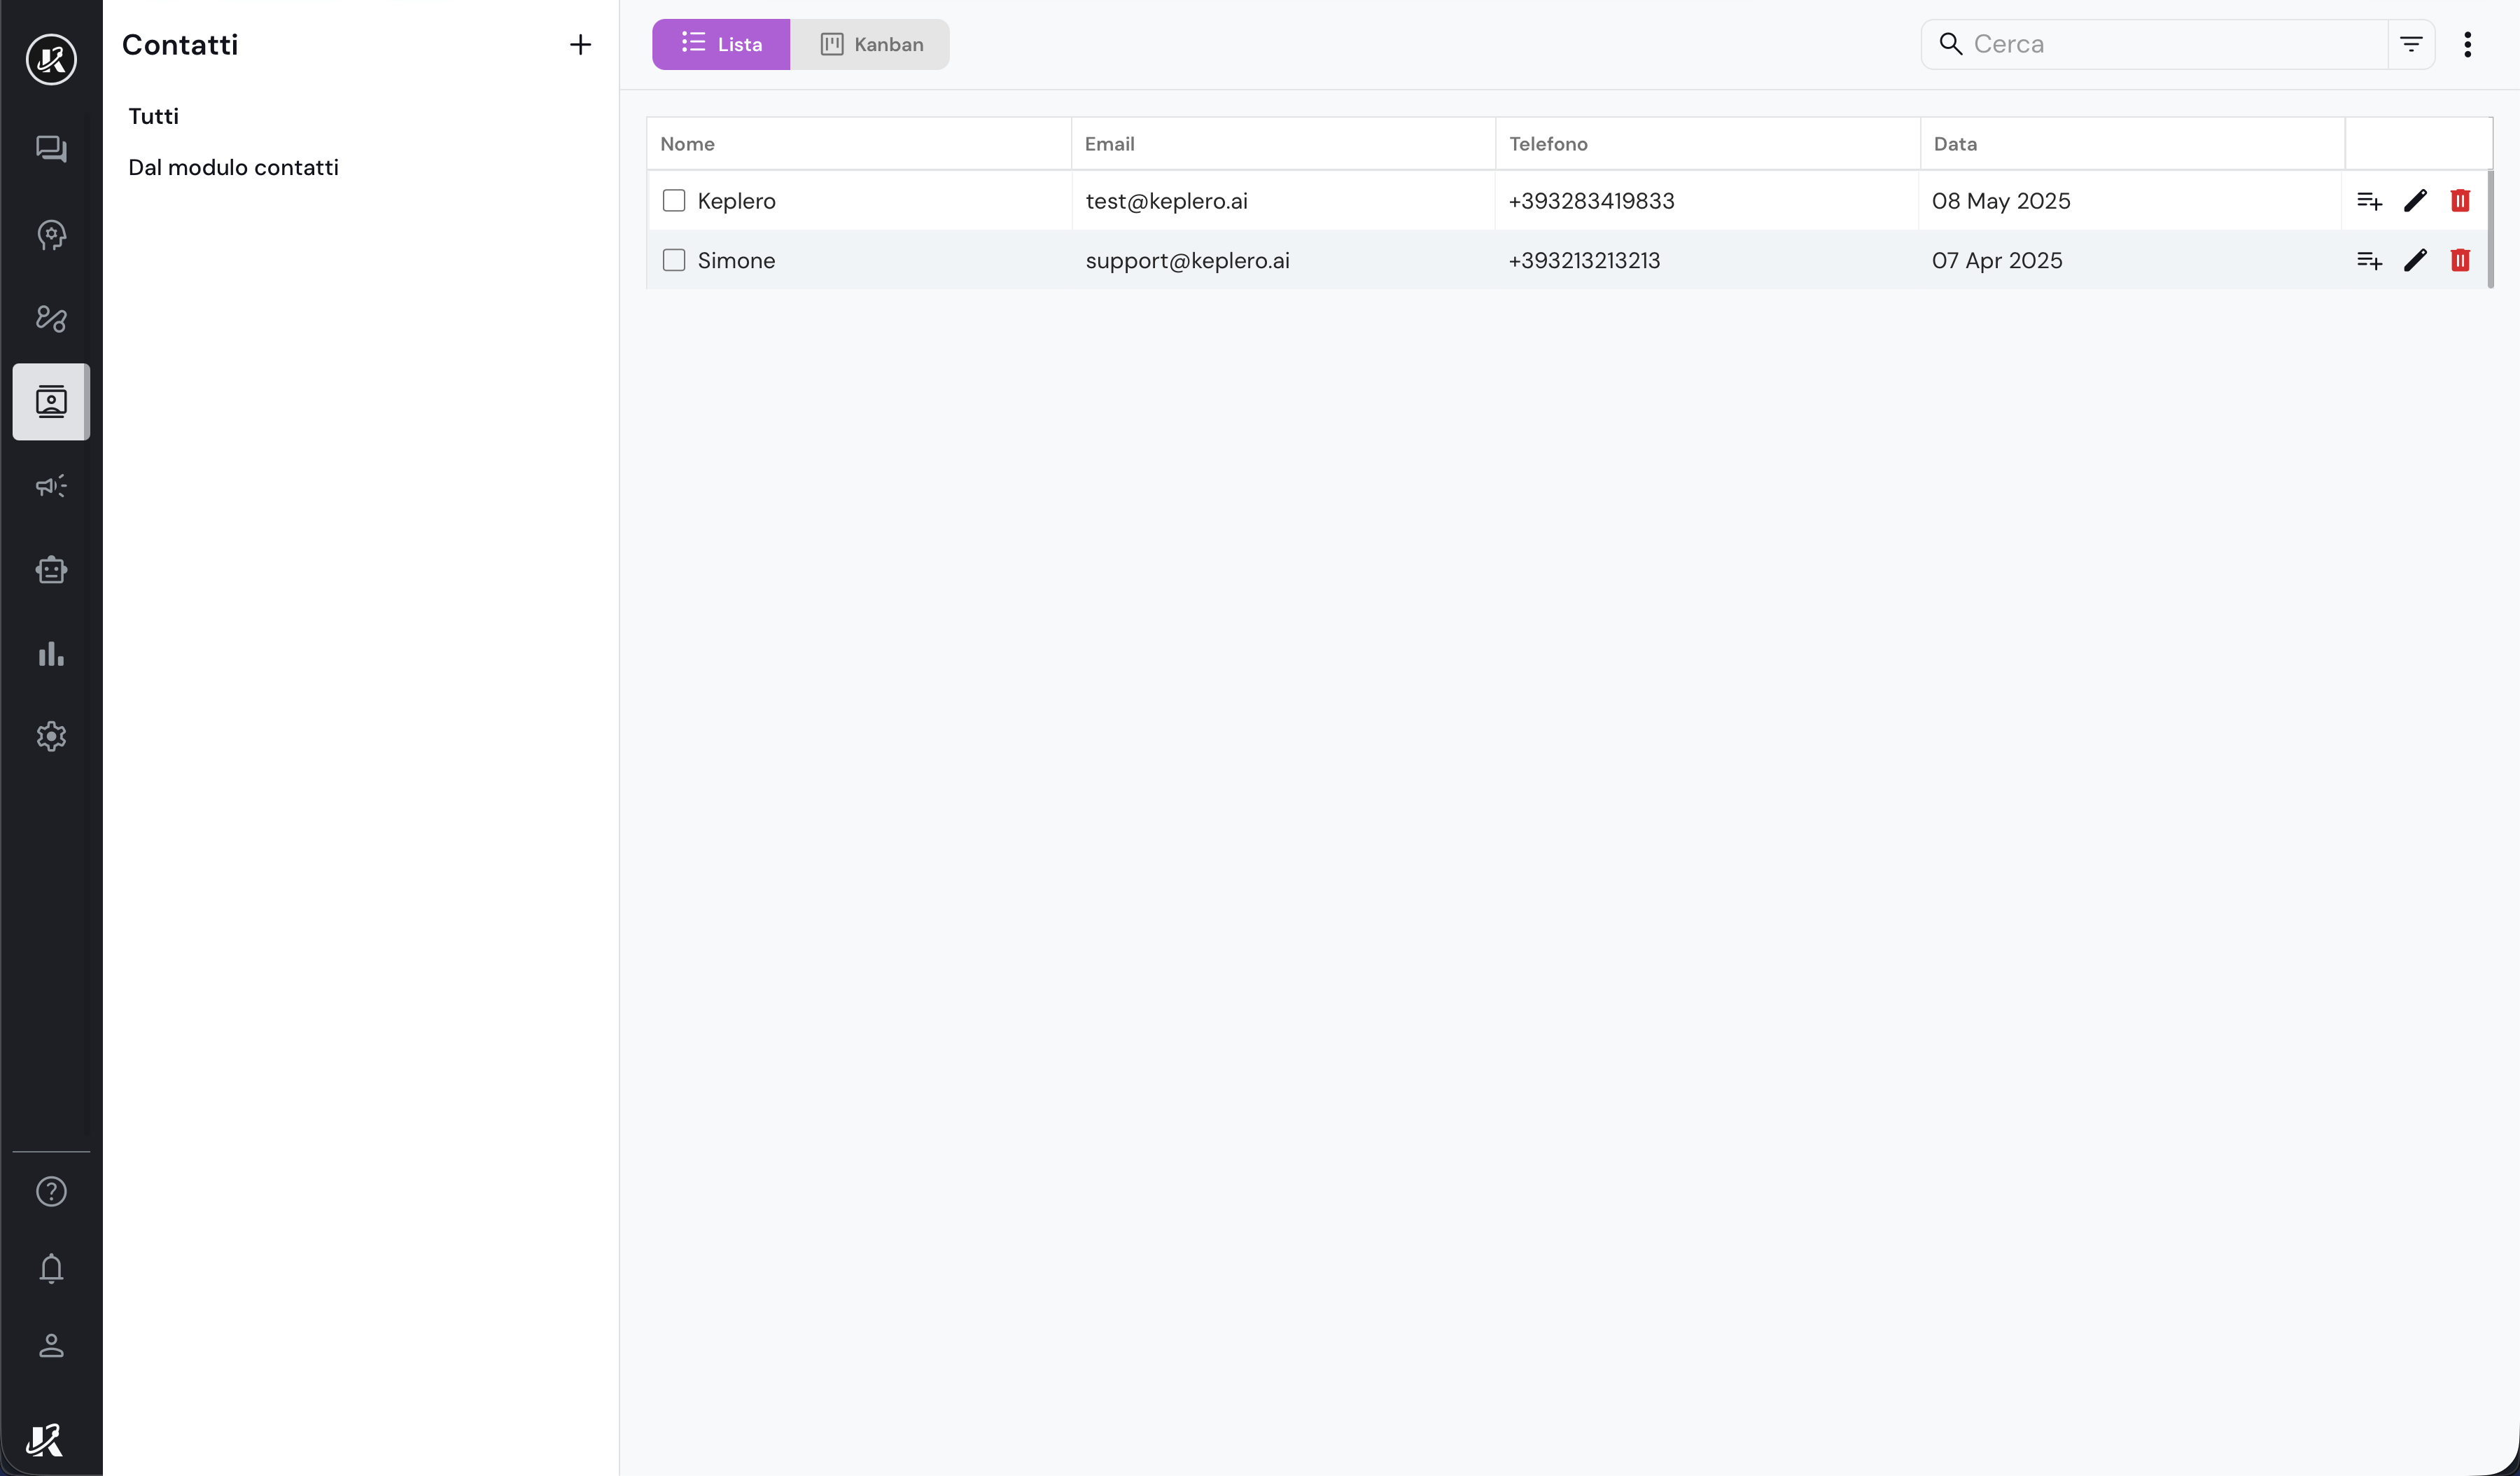Delete the Keplero contact with trash icon
This screenshot has height=1476, width=2520.
[2460, 201]
